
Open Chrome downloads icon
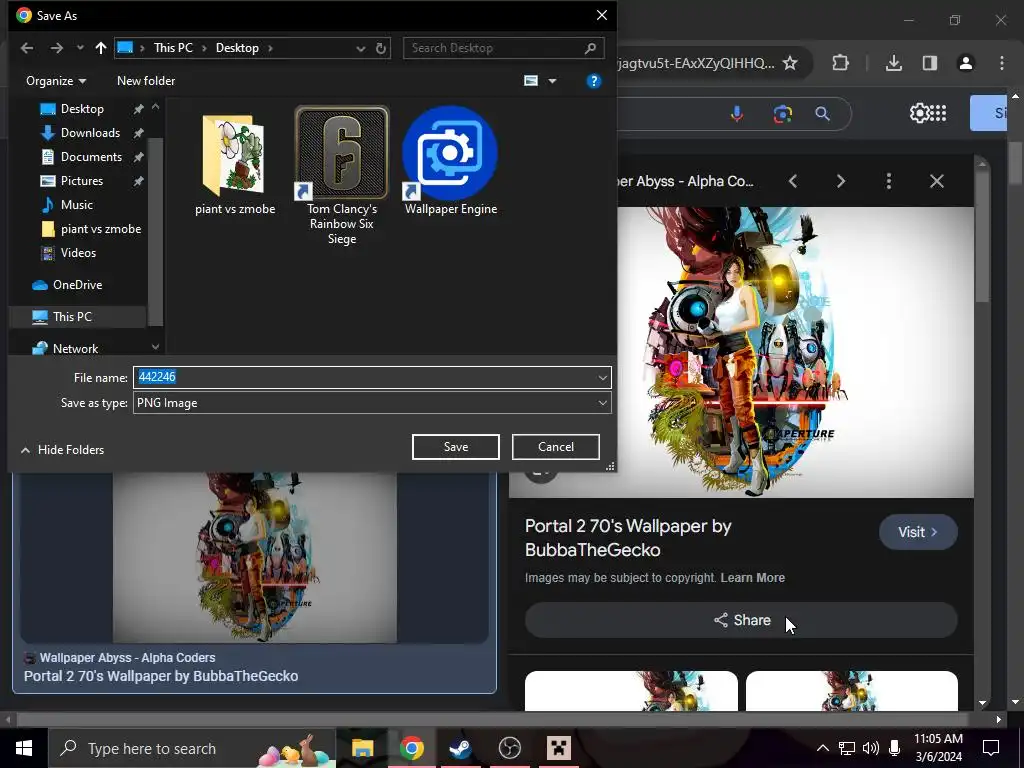(x=893, y=63)
